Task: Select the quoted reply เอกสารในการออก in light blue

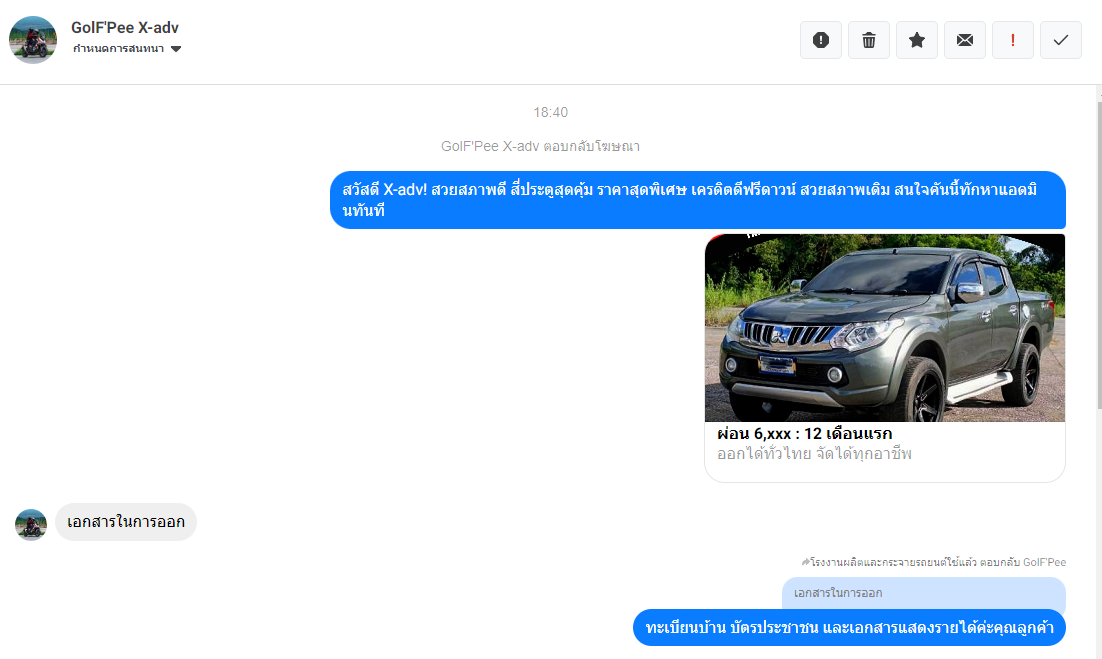Action: (923, 594)
